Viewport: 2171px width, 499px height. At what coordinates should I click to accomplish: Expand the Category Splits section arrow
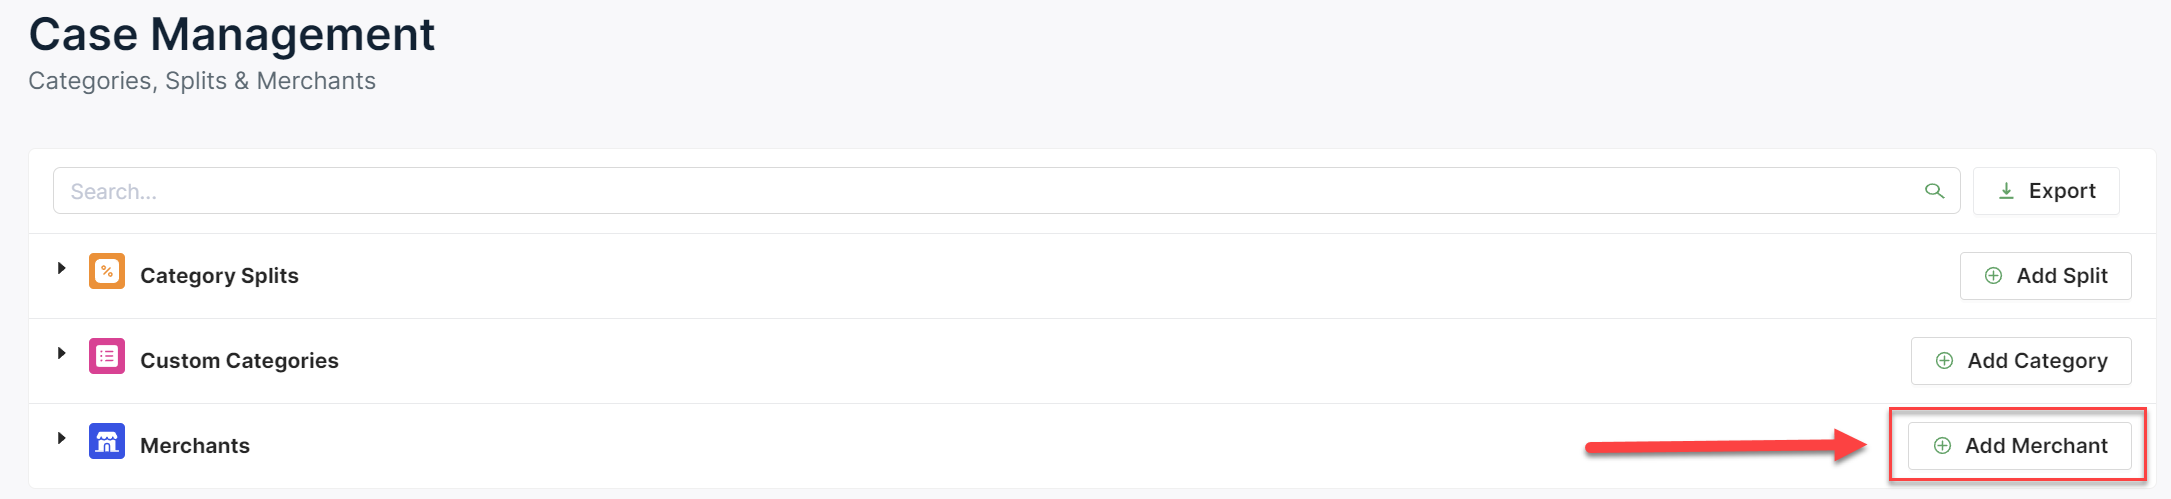(61, 268)
